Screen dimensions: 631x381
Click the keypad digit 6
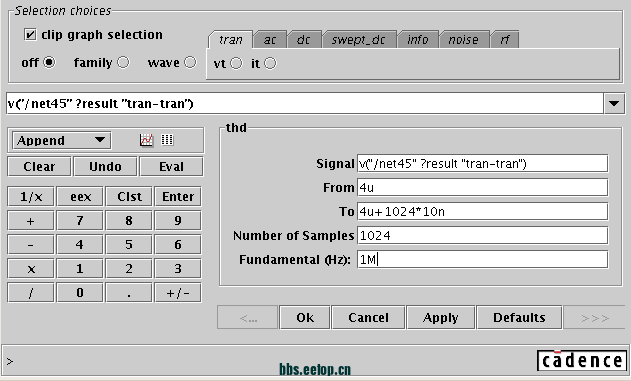point(178,245)
